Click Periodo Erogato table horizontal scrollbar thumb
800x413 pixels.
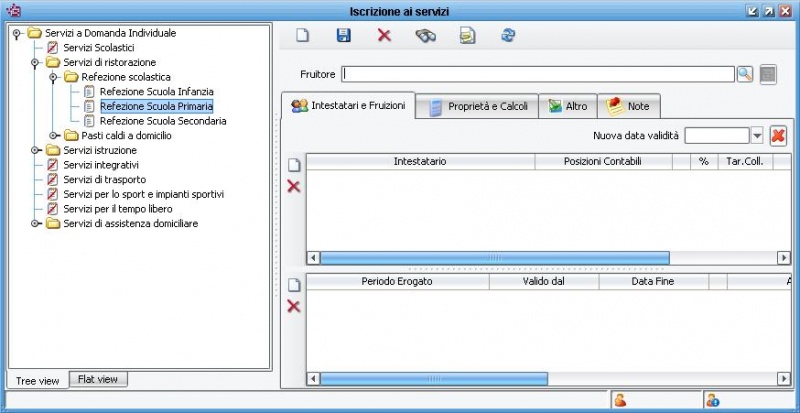coord(434,379)
